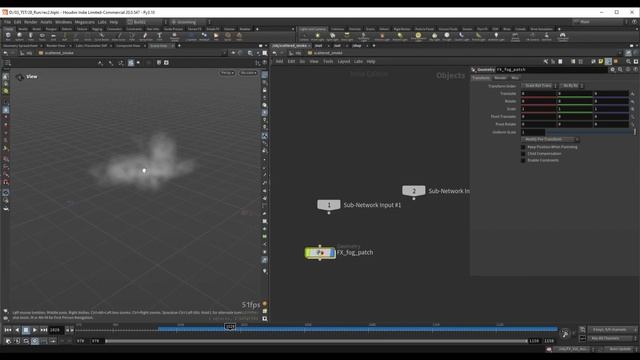Click the Scale Y input field
The height and width of the screenshot is (360, 640).
(x=575, y=109)
